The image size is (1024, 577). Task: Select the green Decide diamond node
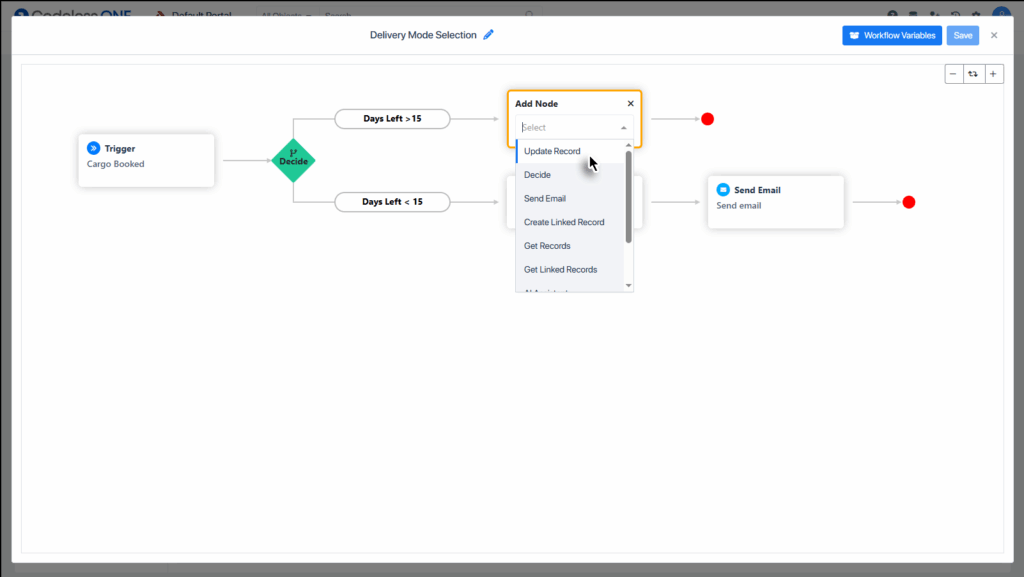[293, 160]
